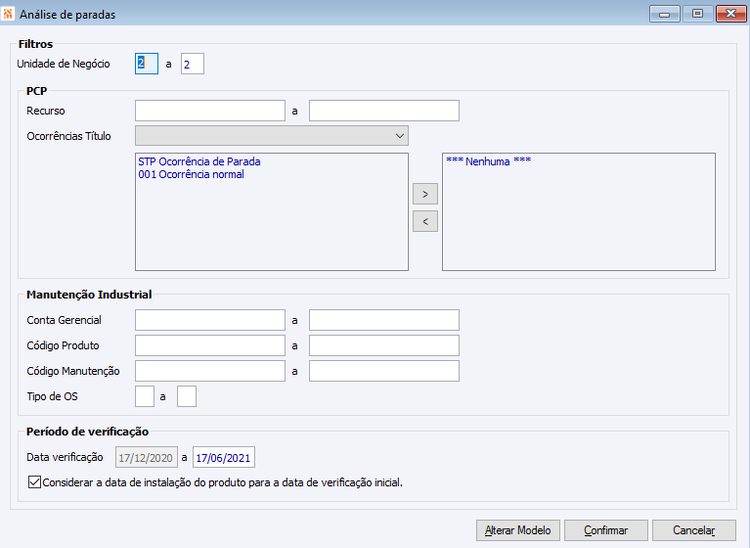Click the Conta Gerencial end field

pyautogui.click(x=384, y=320)
